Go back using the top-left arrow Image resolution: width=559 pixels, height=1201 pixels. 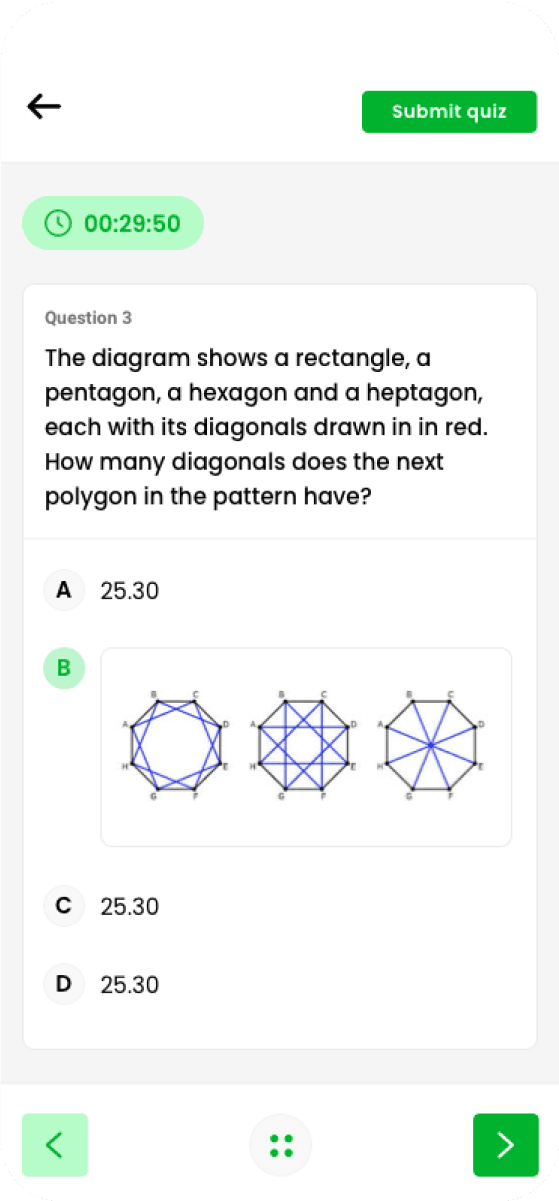pyautogui.click(x=44, y=106)
